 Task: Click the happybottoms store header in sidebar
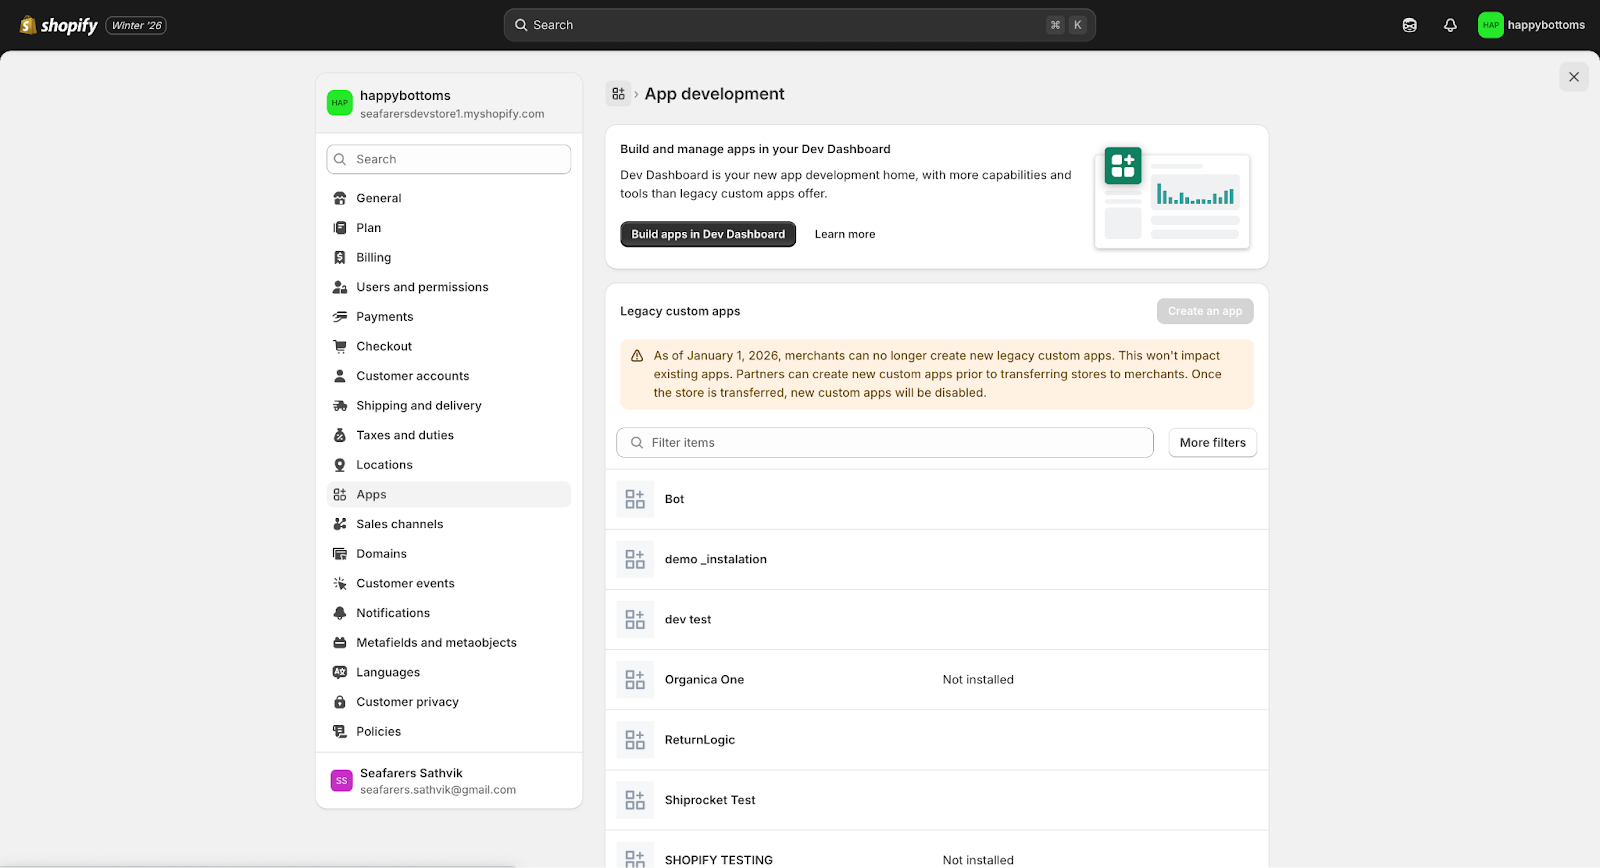click(x=449, y=103)
